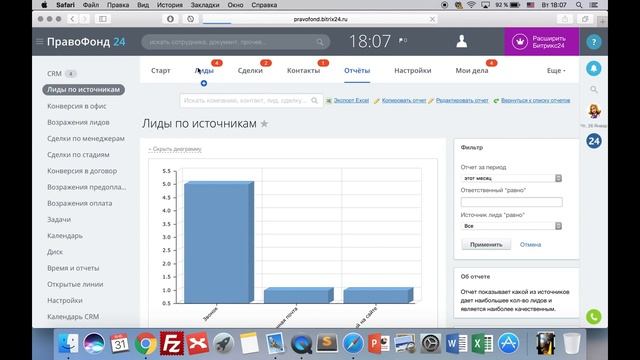Collapse diagram via 'Скрыть диаграмму'
The width and height of the screenshot is (640, 360).
coord(175,149)
